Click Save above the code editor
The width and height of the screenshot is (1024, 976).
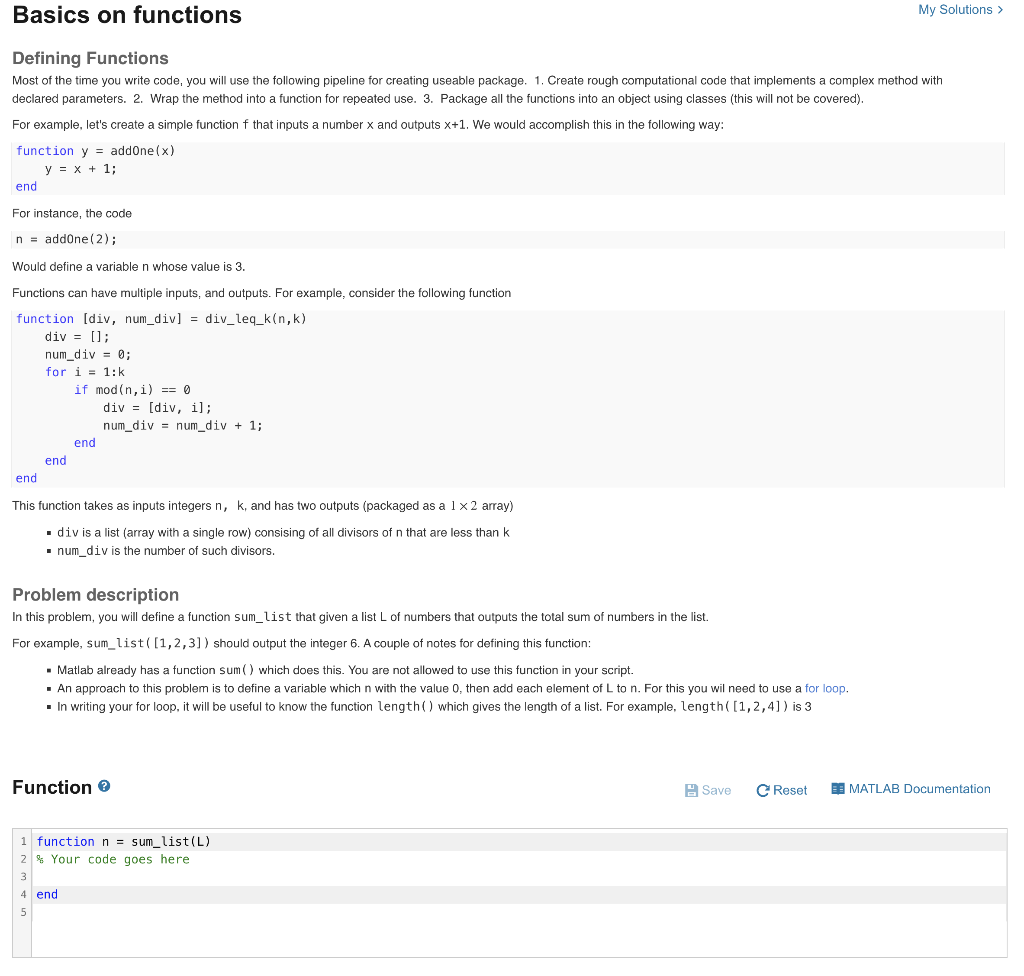coord(707,790)
